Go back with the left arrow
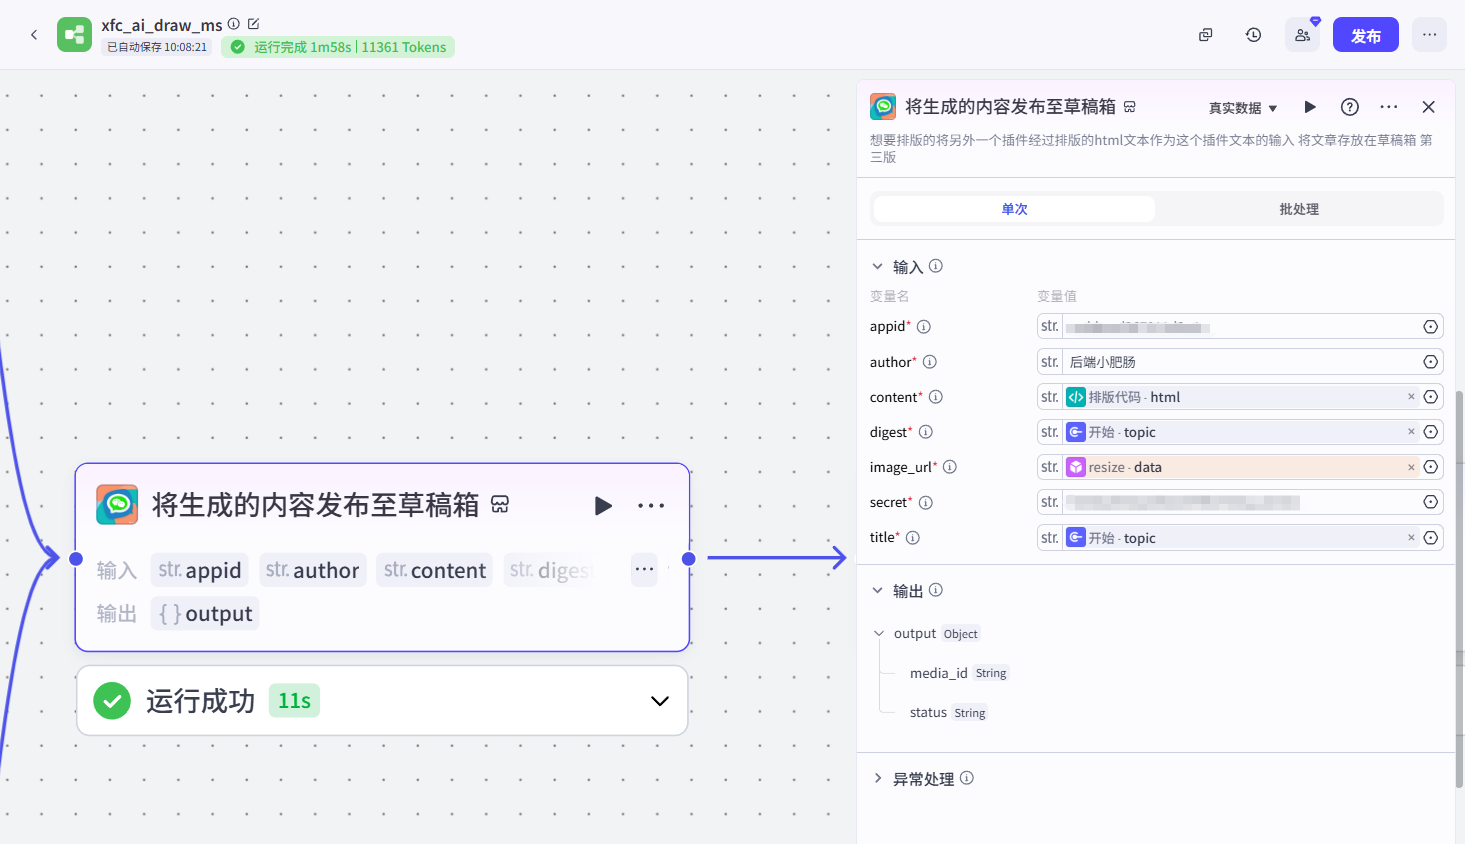This screenshot has height=844, width=1465. click(x=34, y=35)
